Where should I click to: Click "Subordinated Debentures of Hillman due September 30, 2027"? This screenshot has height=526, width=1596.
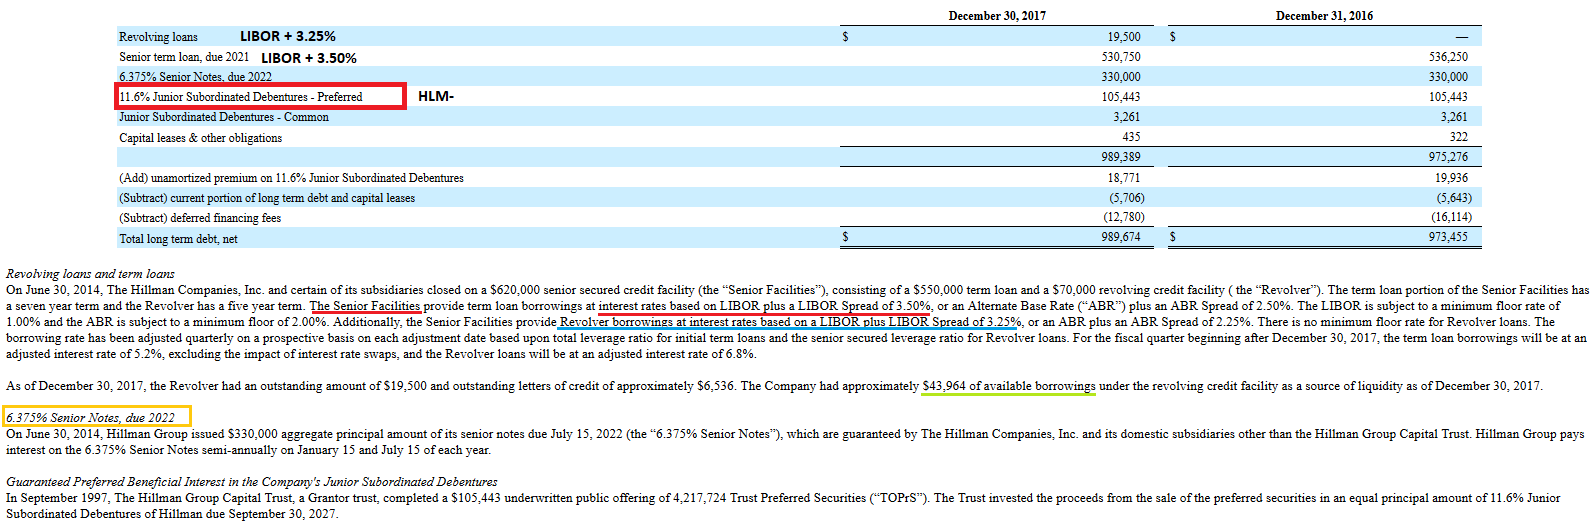[x=171, y=514]
